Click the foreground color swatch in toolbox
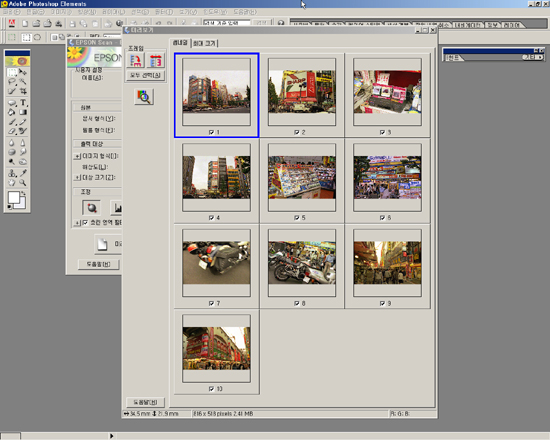 tap(14, 198)
